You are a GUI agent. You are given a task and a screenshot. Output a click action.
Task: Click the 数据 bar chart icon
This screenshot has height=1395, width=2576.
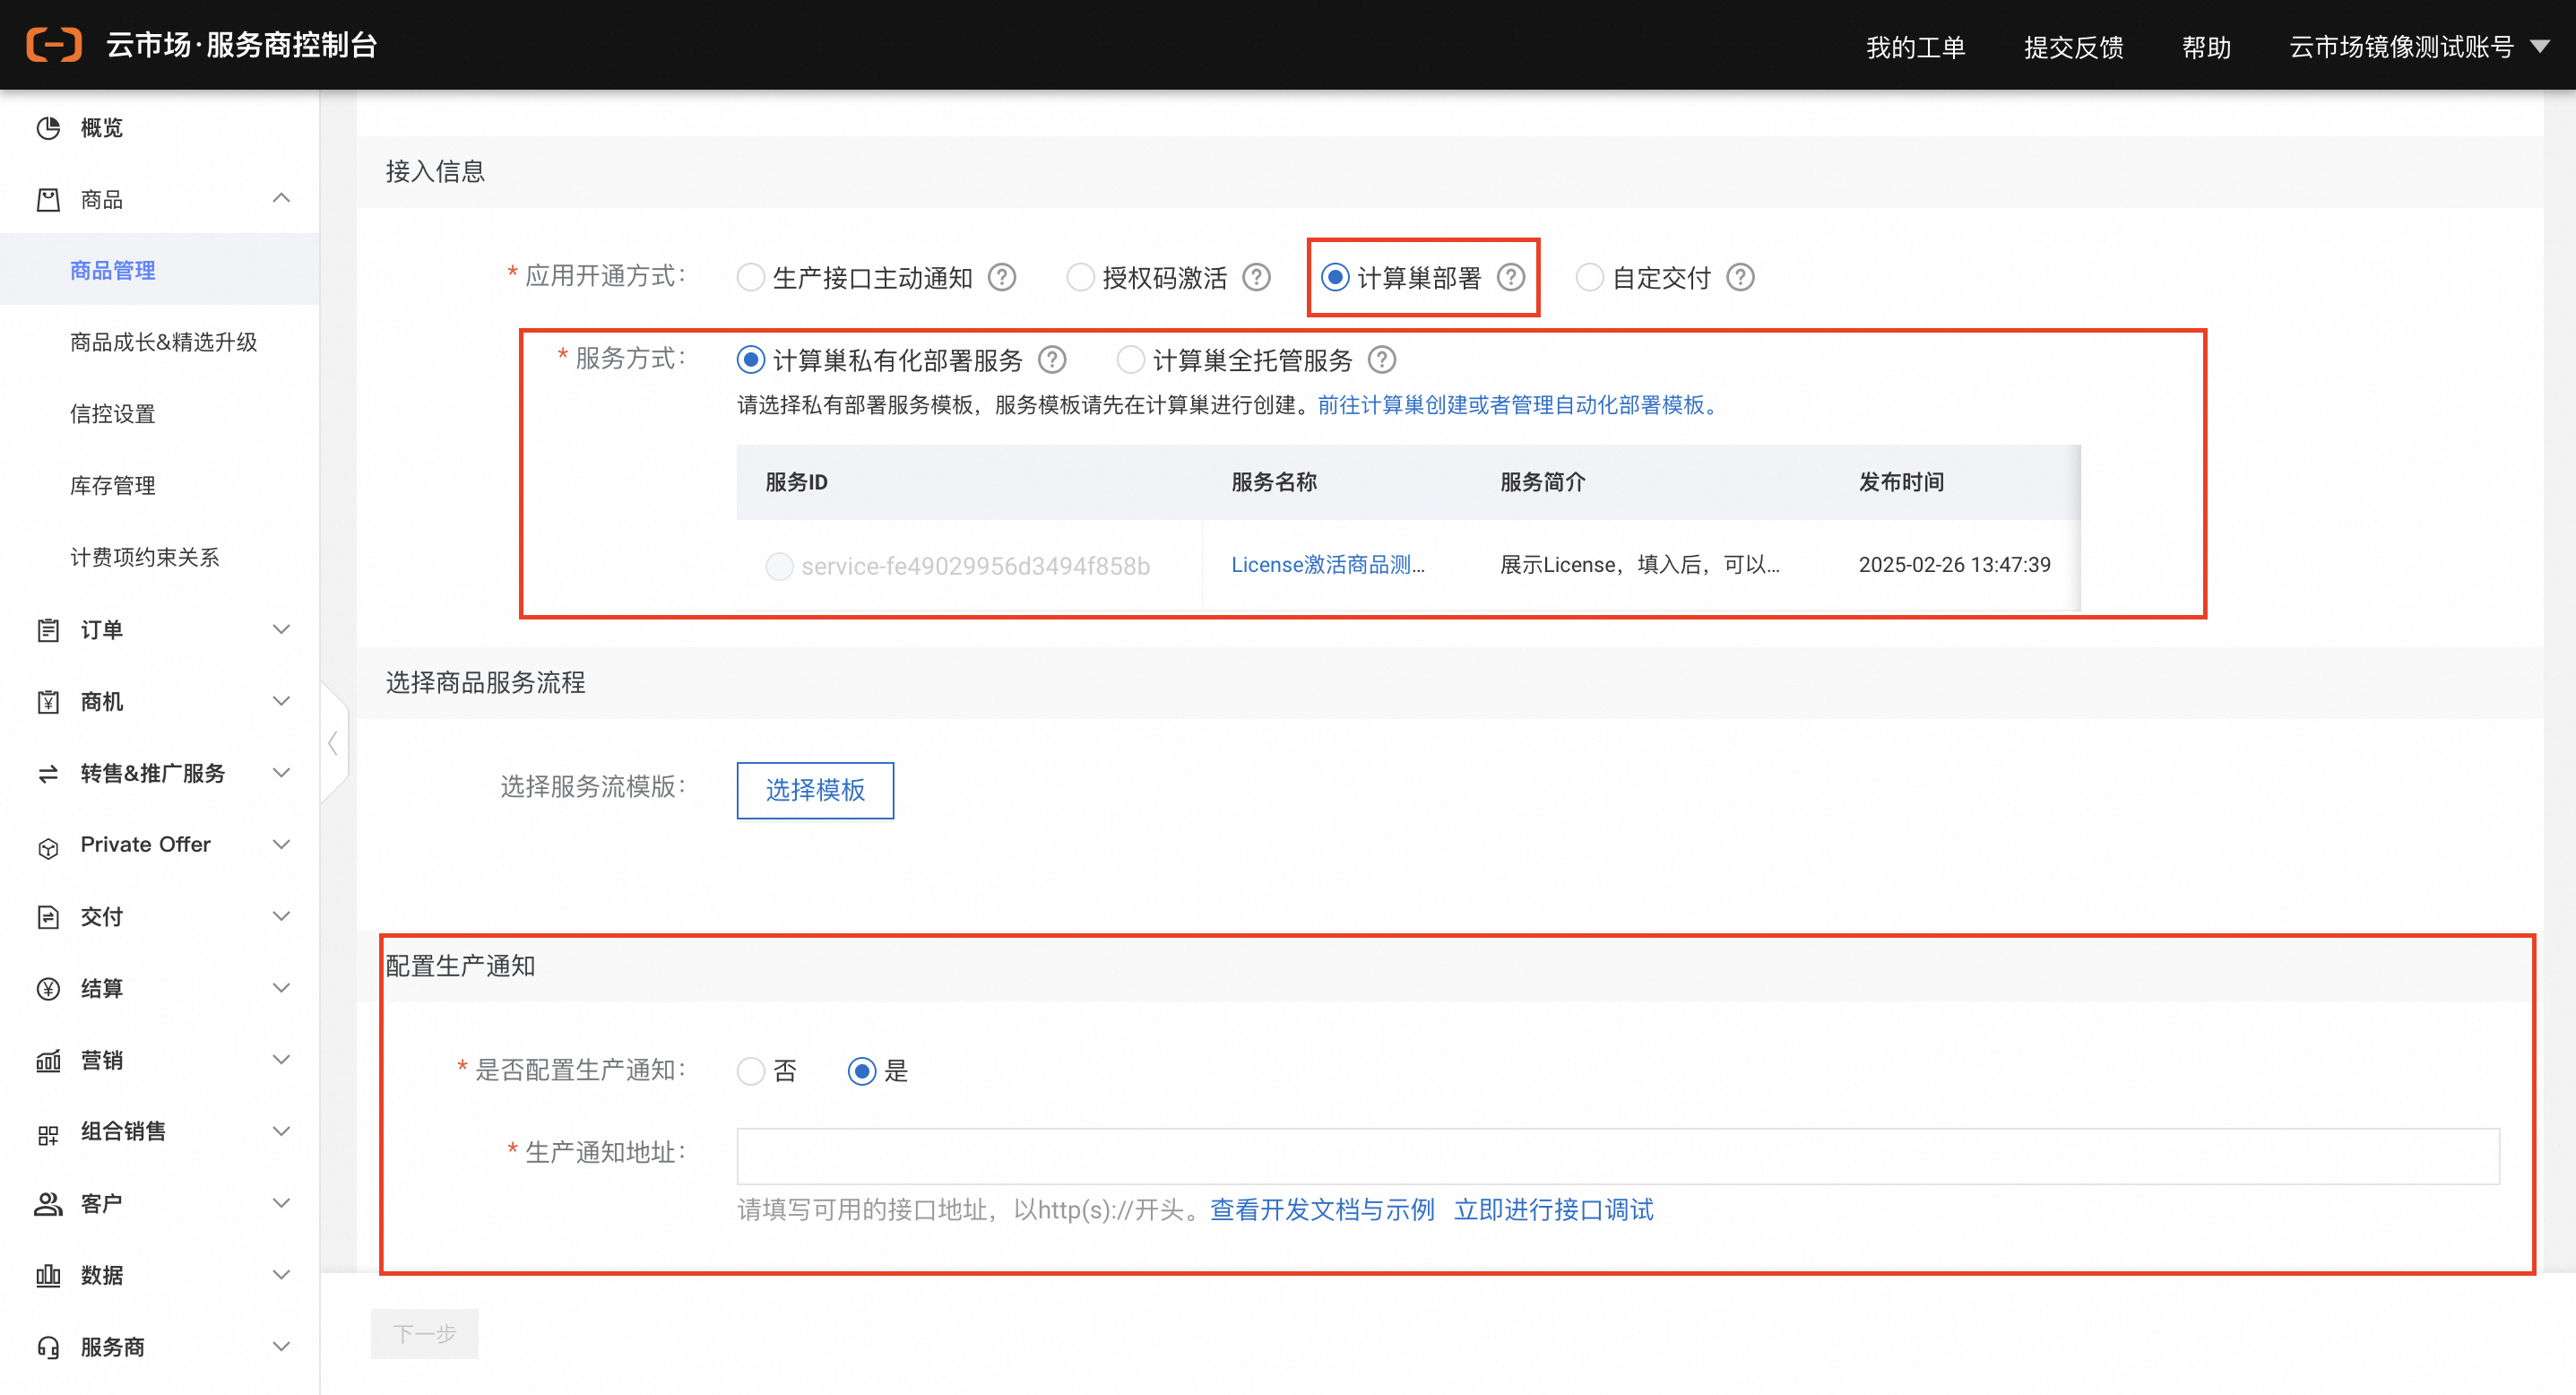click(x=48, y=1275)
